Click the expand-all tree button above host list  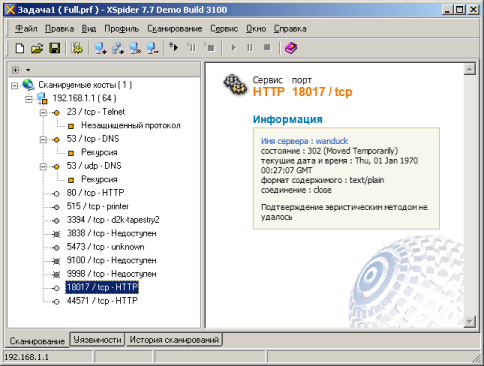[x=15, y=70]
